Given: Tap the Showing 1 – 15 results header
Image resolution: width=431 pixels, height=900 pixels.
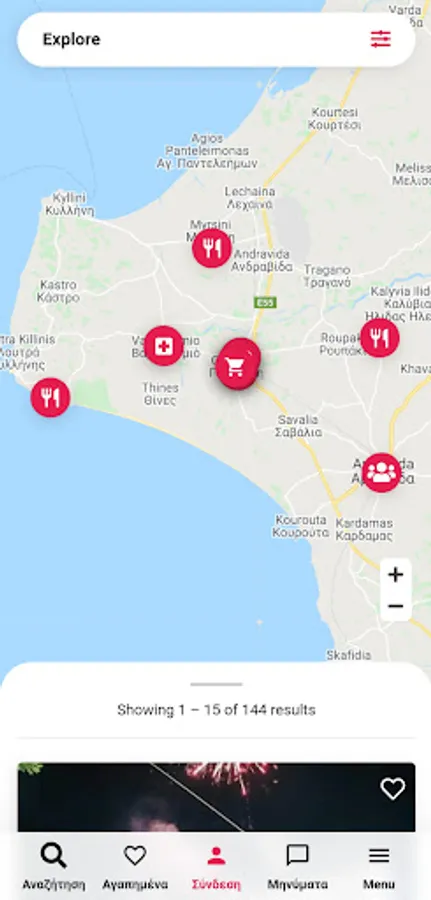Looking at the screenshot, I should 216,710.
